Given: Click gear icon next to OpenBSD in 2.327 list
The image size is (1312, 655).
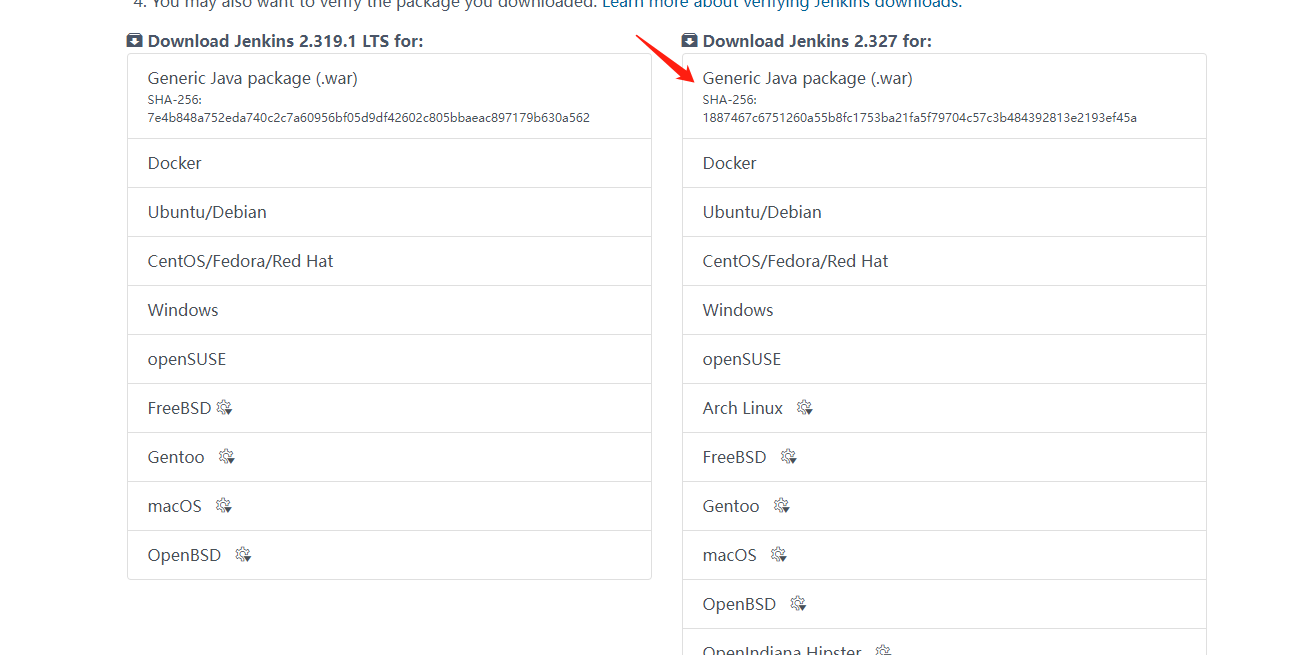Looking at the screenshot, I should point(797,604).
